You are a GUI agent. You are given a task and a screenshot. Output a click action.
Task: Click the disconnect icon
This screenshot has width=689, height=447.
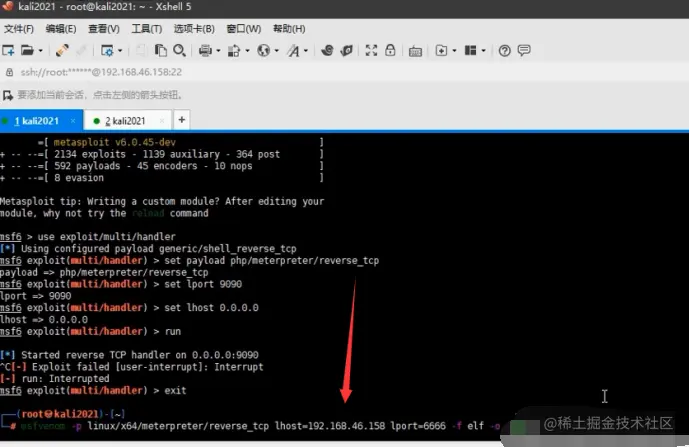(81, 51)
